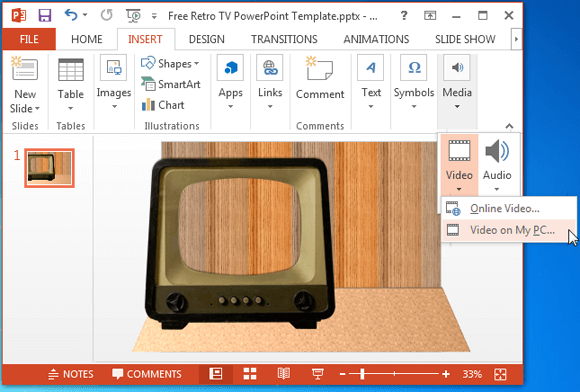Click the Save icon in the quick access toolbar
580x392 pixels.
point(45,16)
